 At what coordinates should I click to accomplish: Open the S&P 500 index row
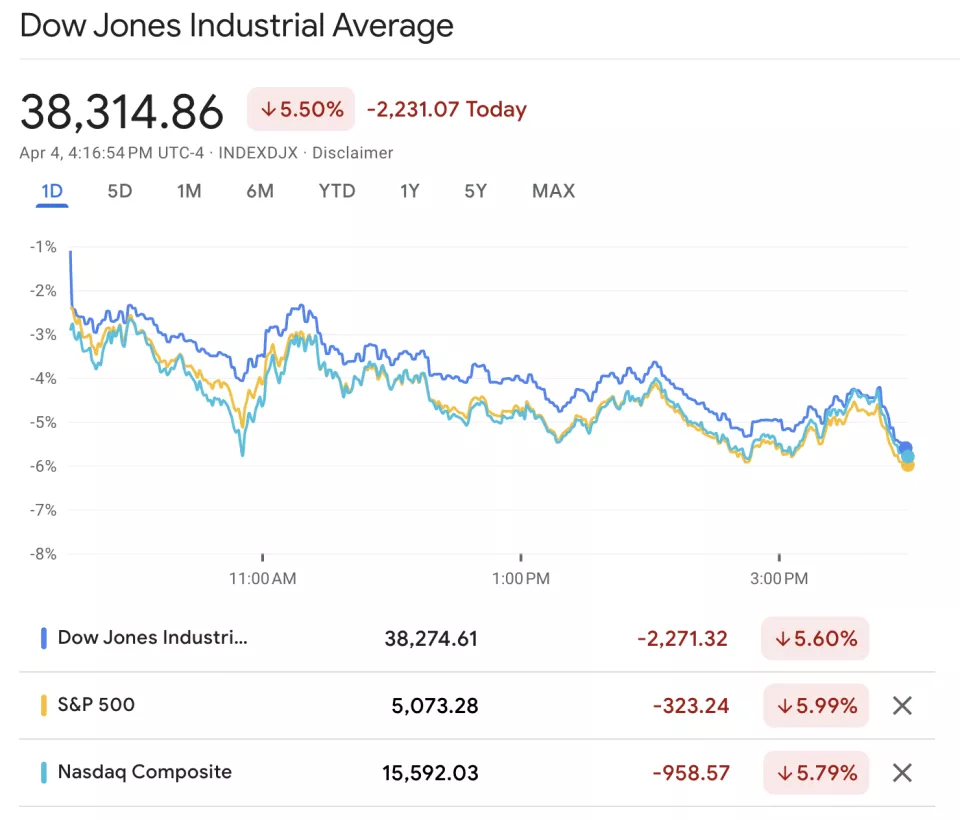tap(96, 705)
